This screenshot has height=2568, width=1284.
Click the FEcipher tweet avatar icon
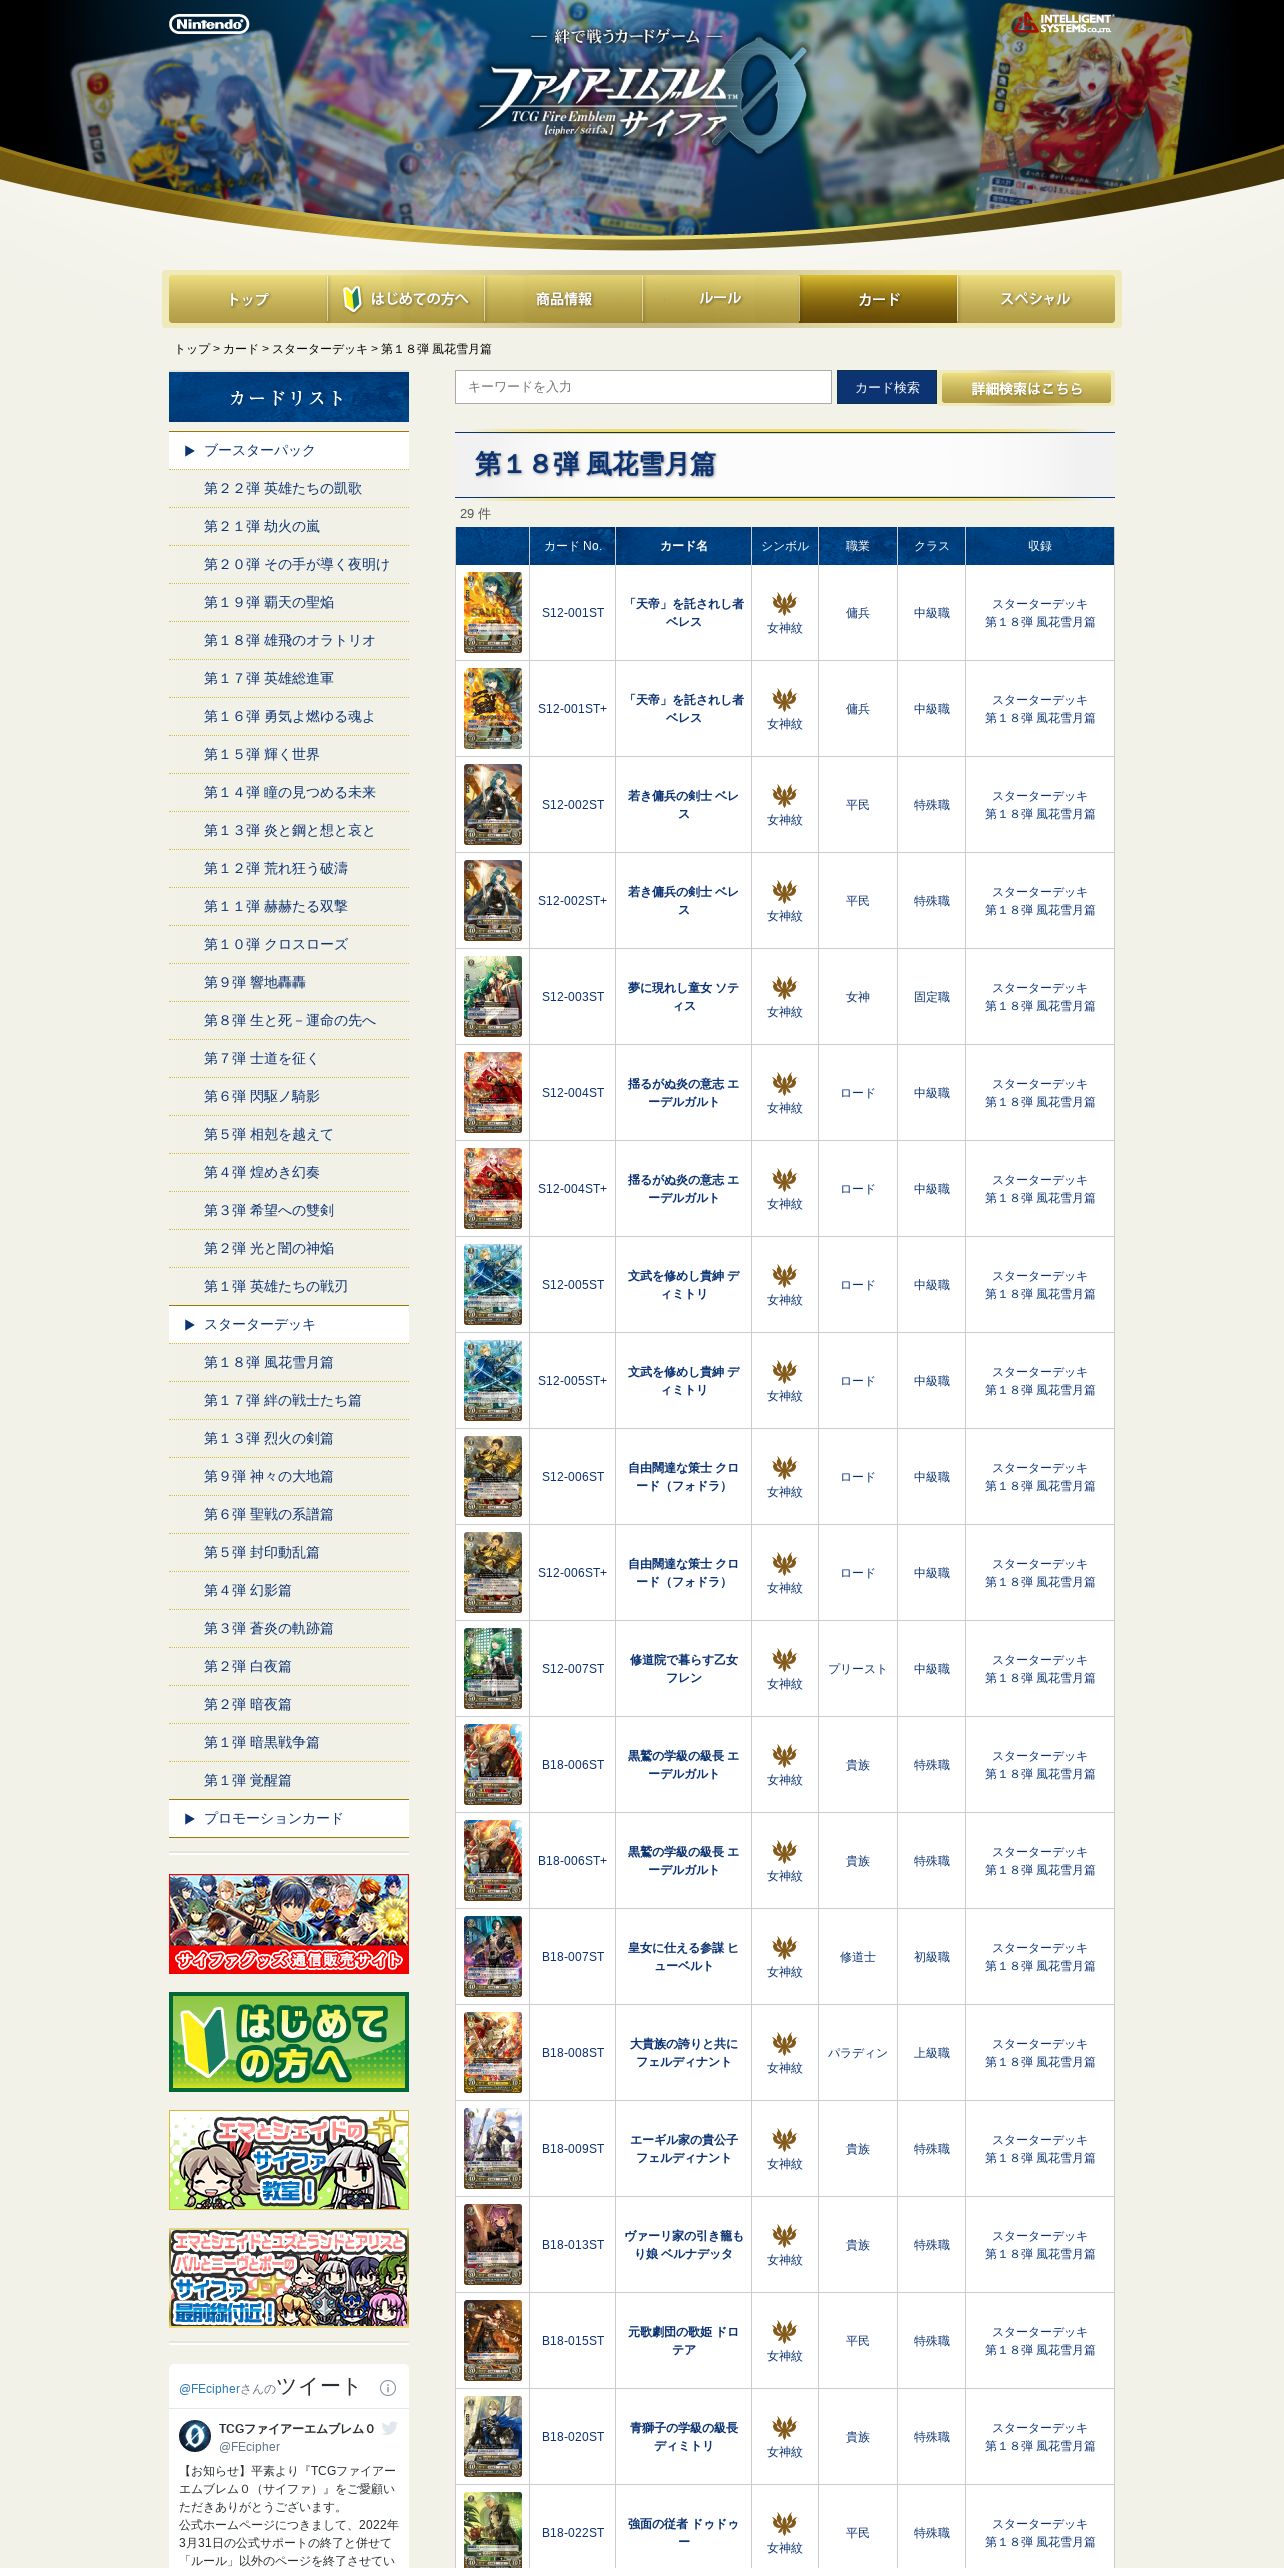[195, 2436]
